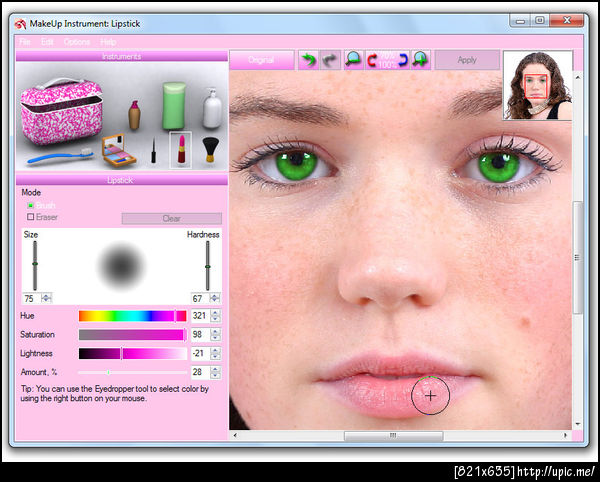Select the eyeshadow palette instrument

tap(118, 150)
